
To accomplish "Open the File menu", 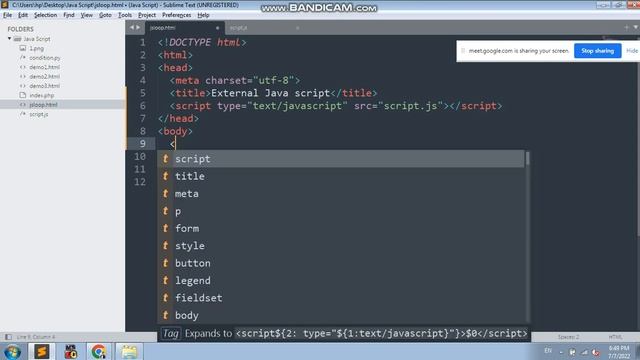I will [x=8, y=15].
